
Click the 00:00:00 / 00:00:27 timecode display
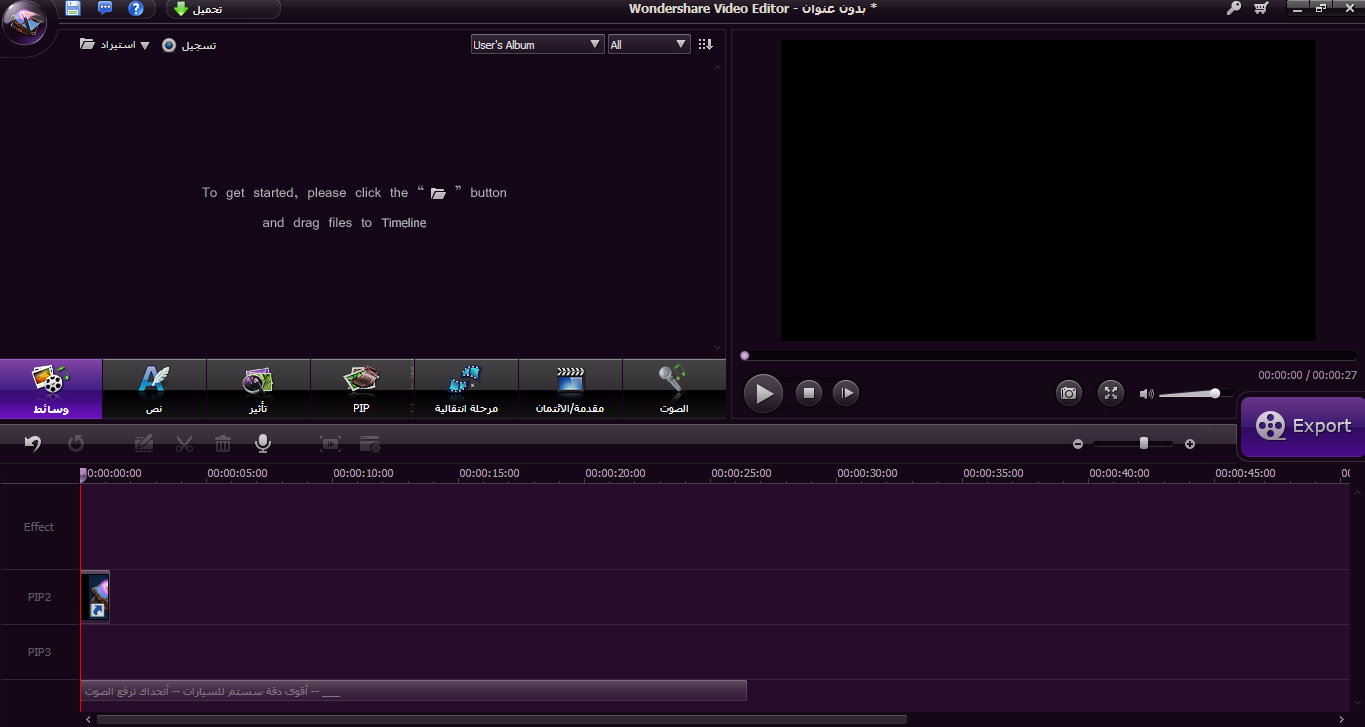(1307, 375)
